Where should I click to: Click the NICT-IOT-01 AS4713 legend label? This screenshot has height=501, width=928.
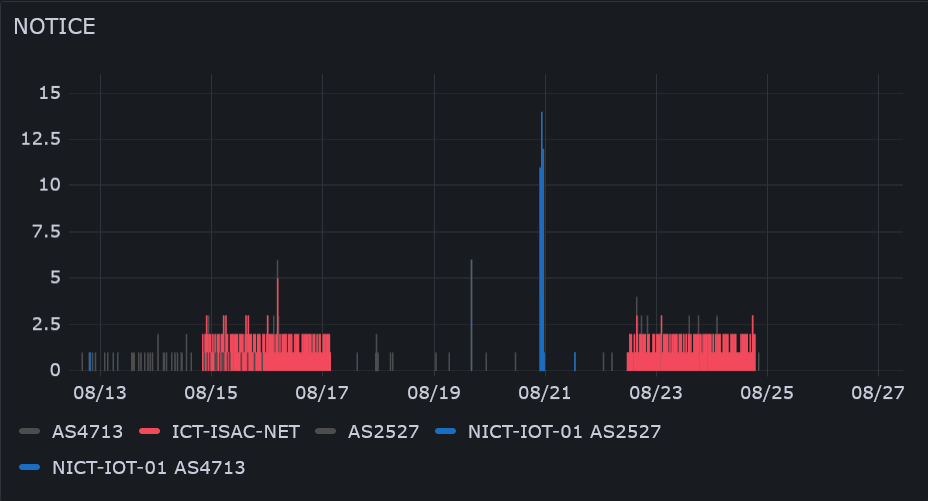[148, 466]
